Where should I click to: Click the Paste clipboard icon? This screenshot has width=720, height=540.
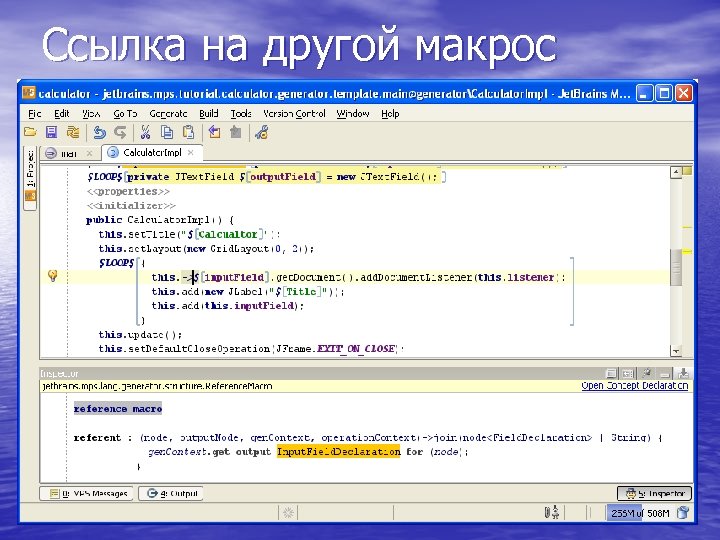pos(188,132)
